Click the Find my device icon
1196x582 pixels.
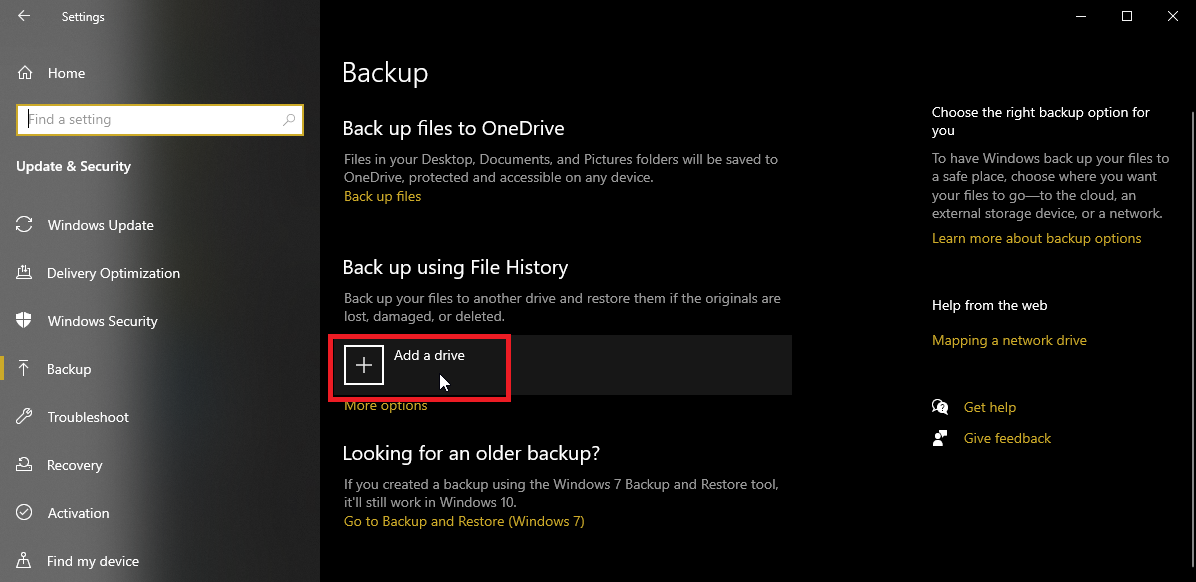[x=25, y=561]
